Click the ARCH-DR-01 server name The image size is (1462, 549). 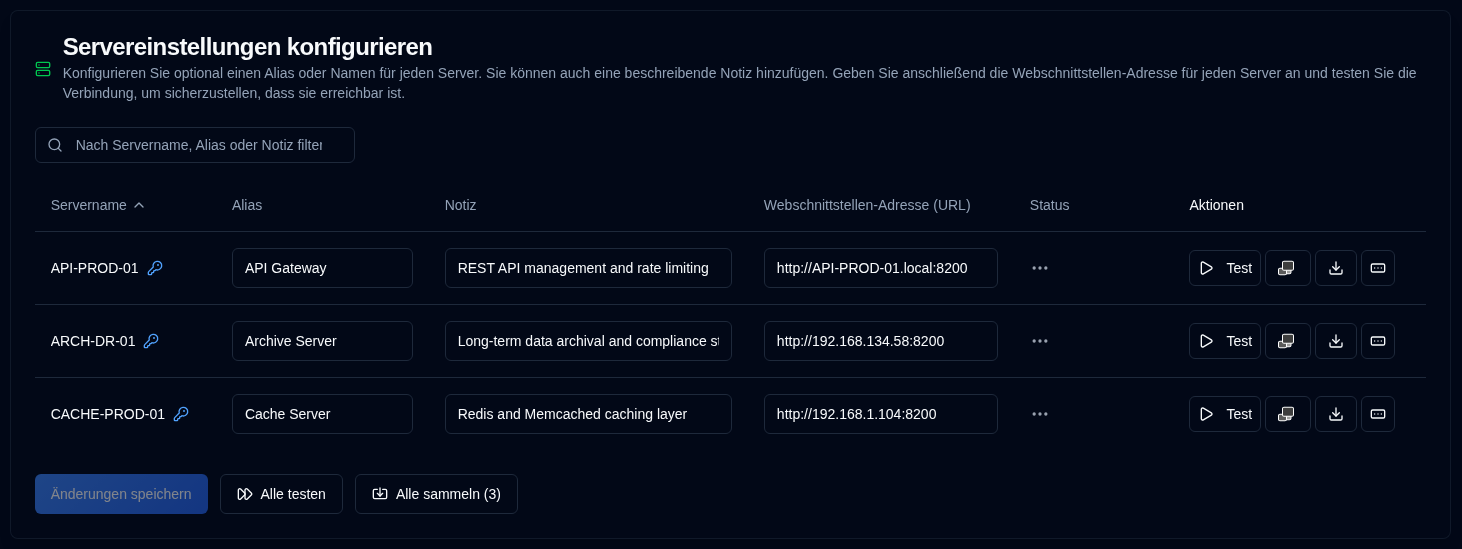pos(93,341)
